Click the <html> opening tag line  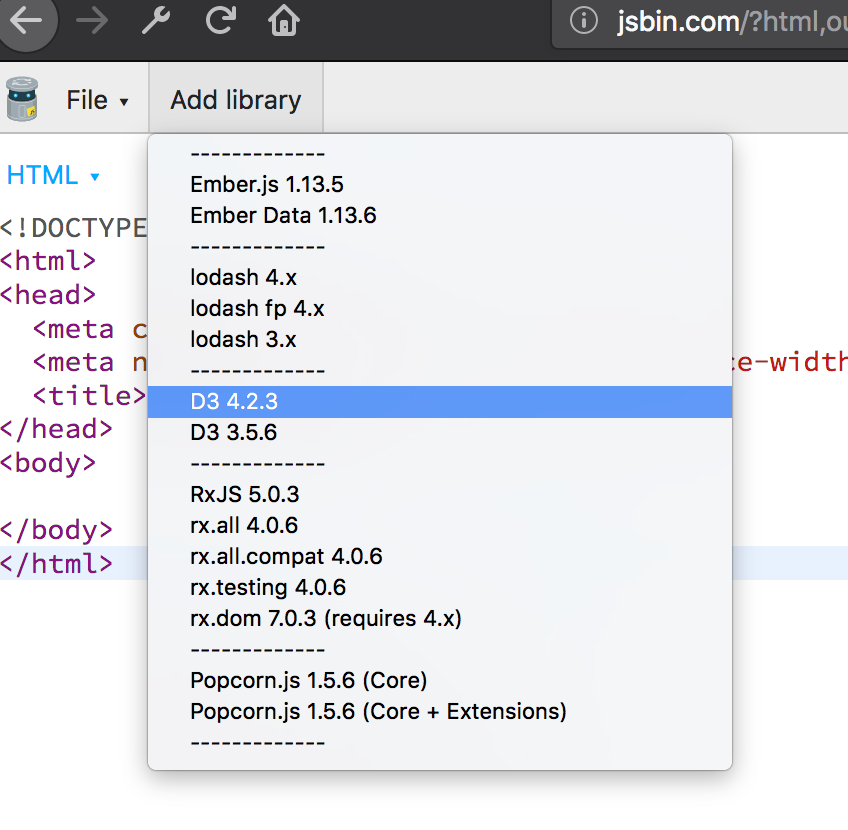(48, 261)
